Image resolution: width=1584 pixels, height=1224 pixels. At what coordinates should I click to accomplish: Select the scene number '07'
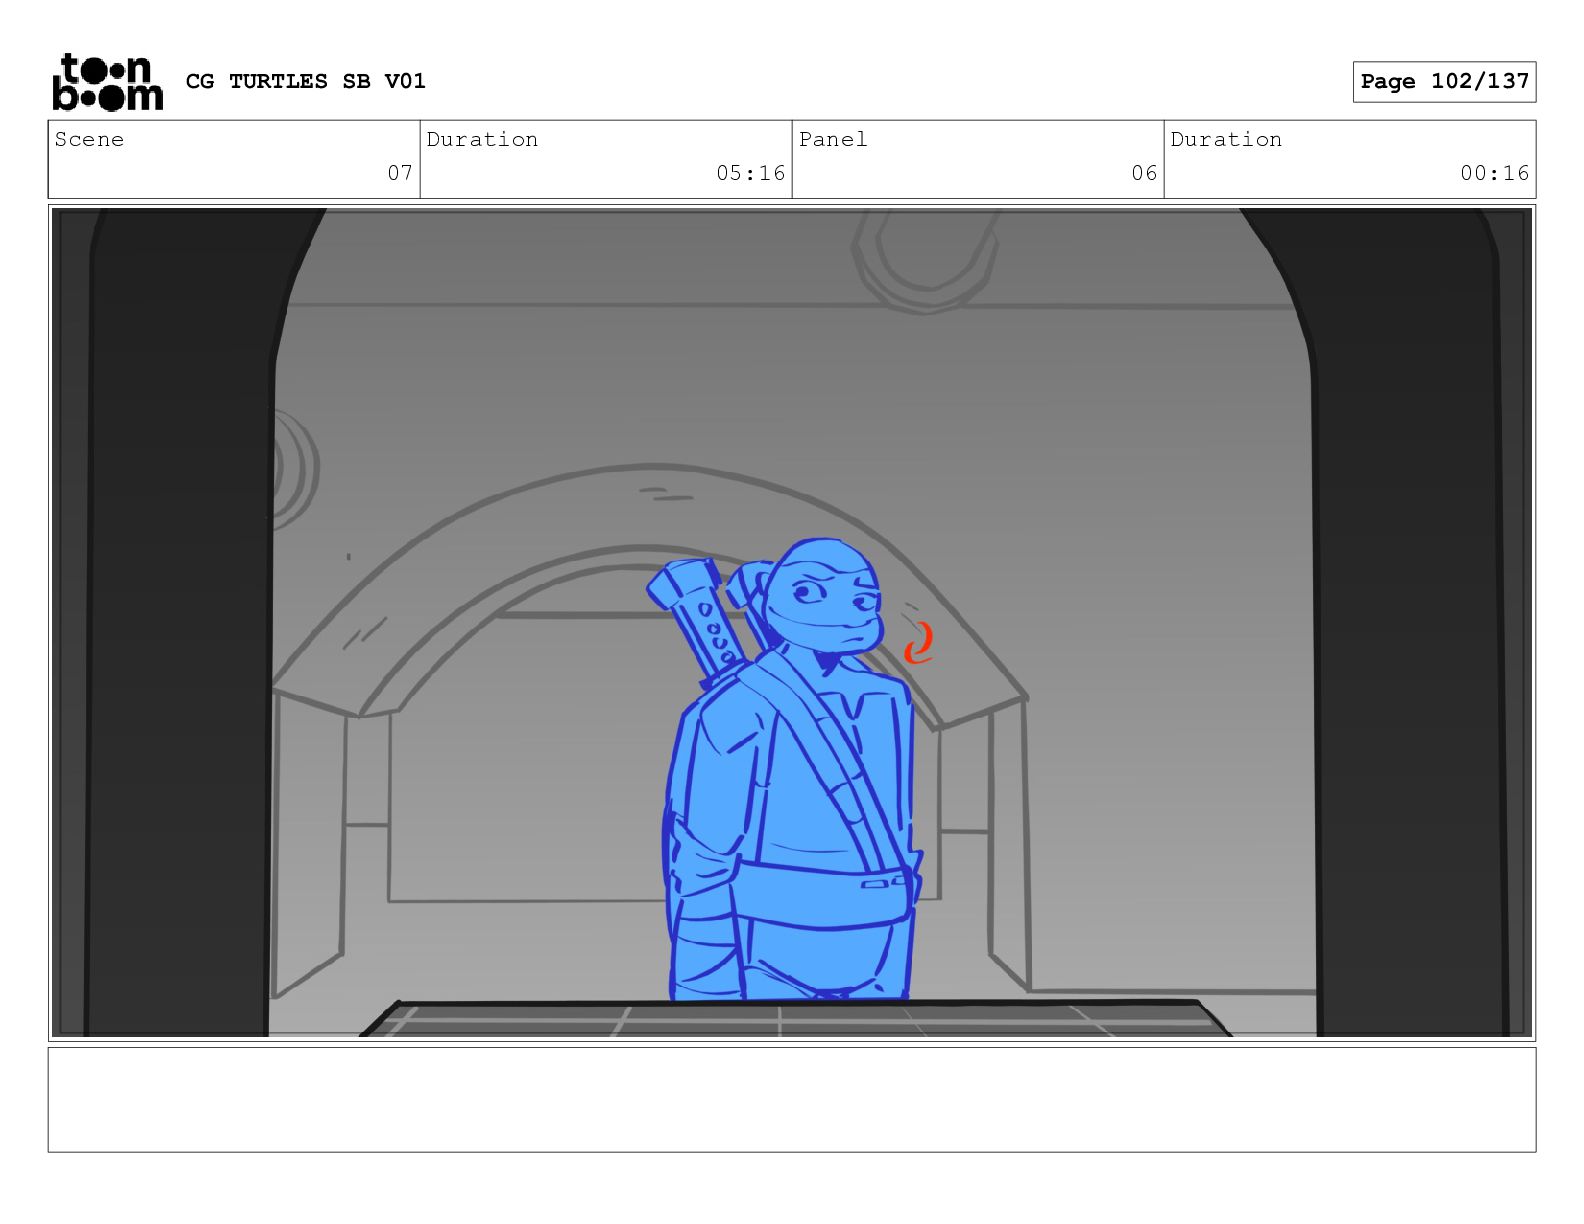point(400,173)
